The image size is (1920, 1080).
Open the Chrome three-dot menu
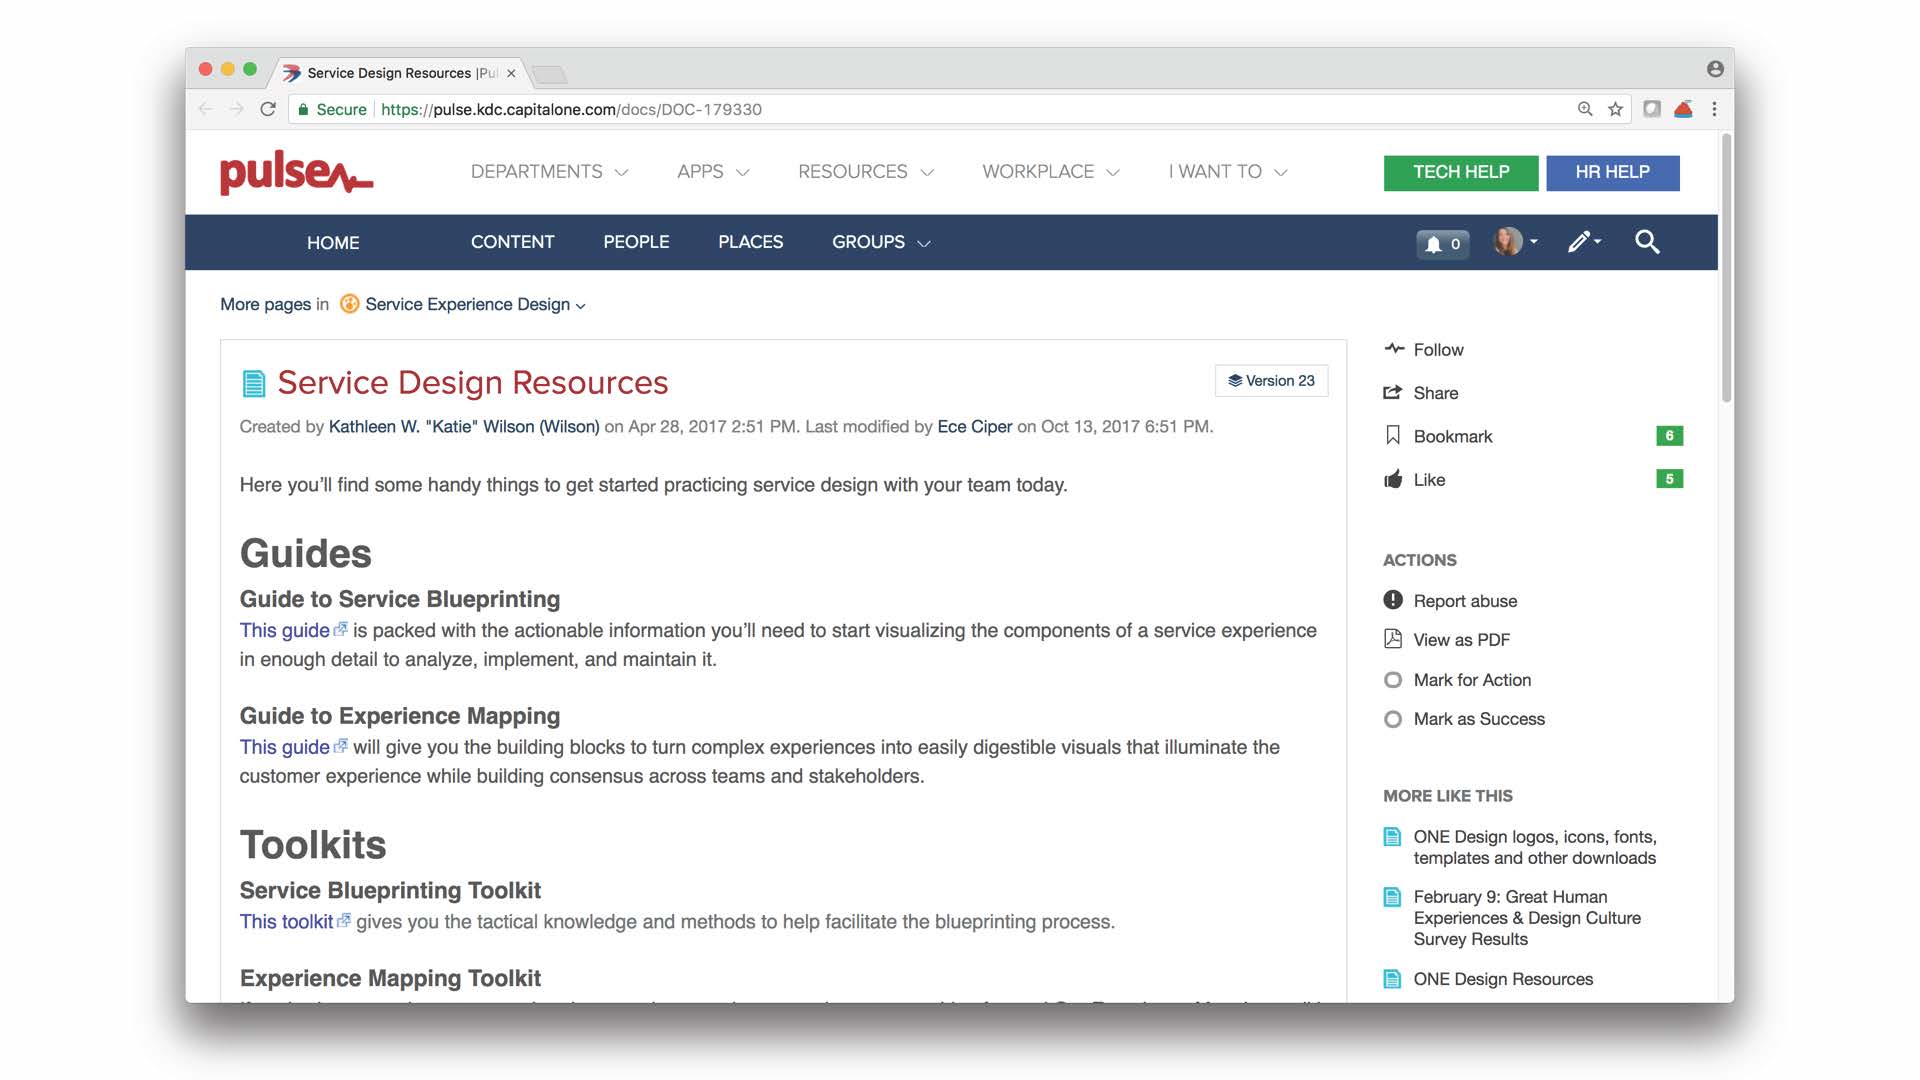pos(1714,109)
